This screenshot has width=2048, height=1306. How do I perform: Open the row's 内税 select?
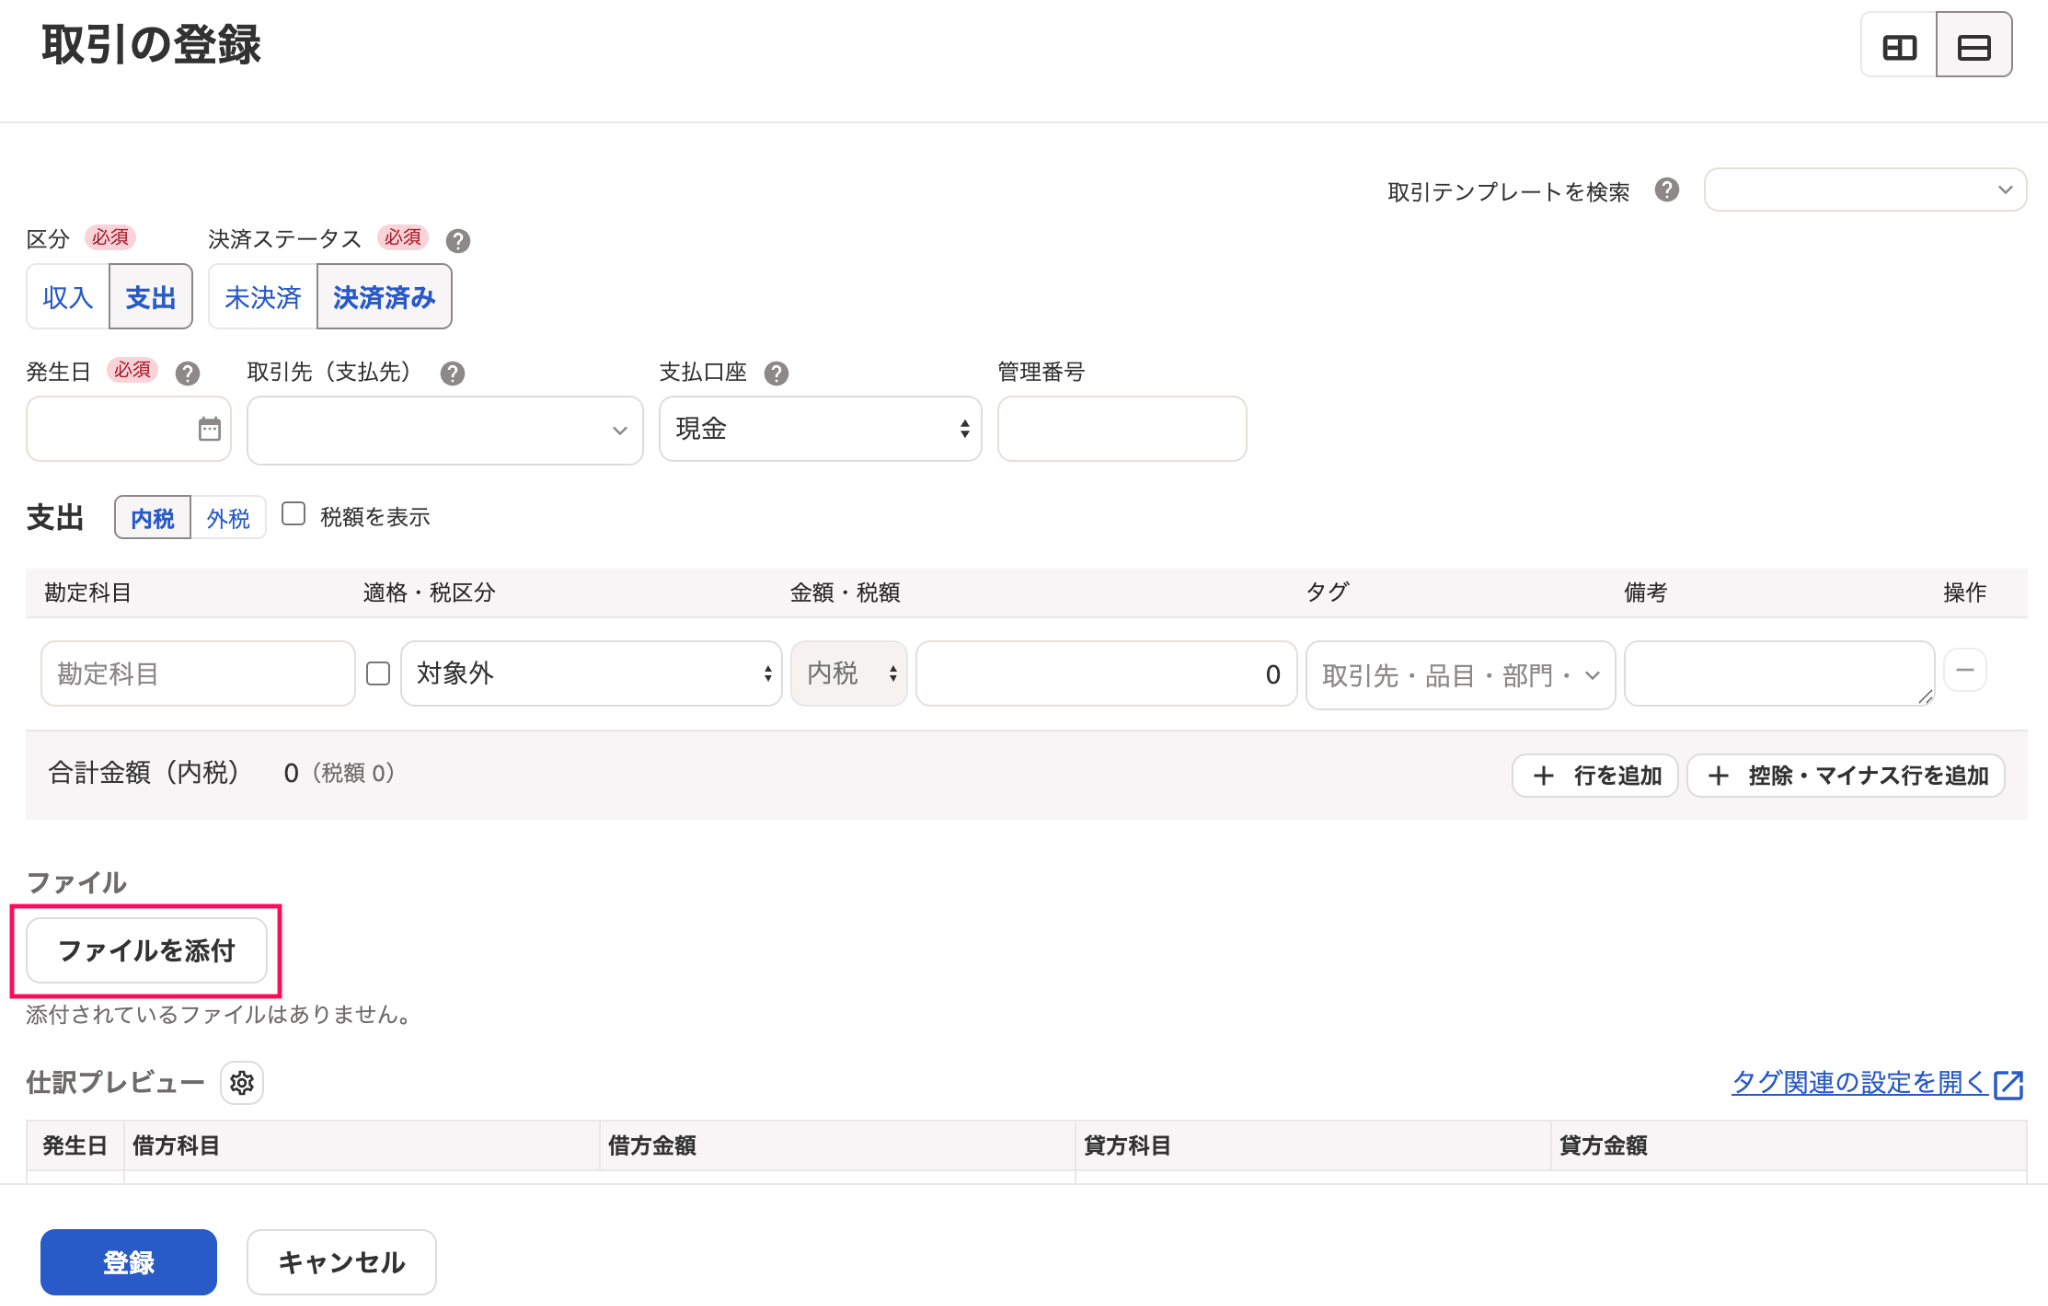(849, 673)
